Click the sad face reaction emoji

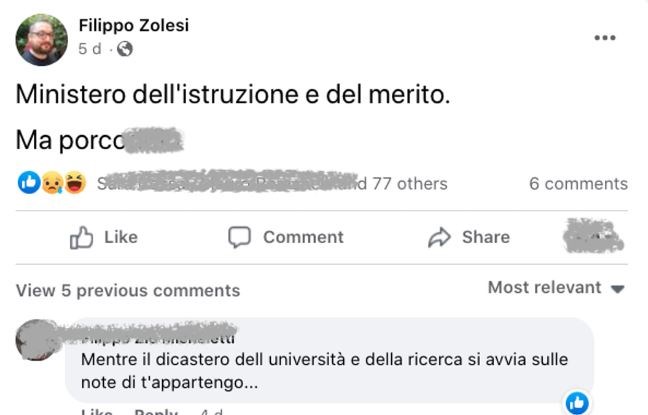51,183
